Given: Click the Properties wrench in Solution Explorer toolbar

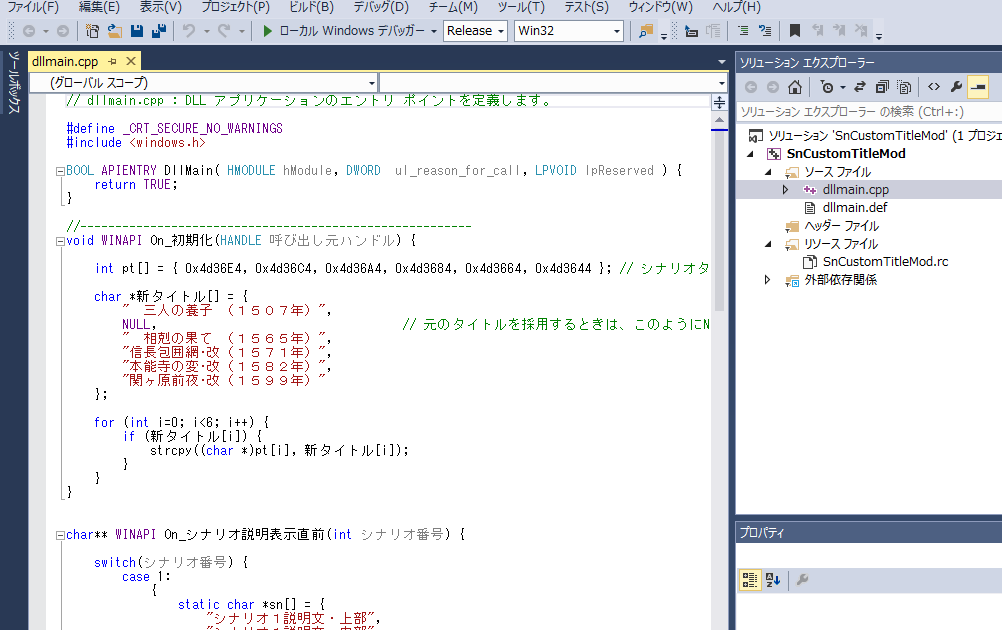Looking at the screenshot, I should coord(956,87).
